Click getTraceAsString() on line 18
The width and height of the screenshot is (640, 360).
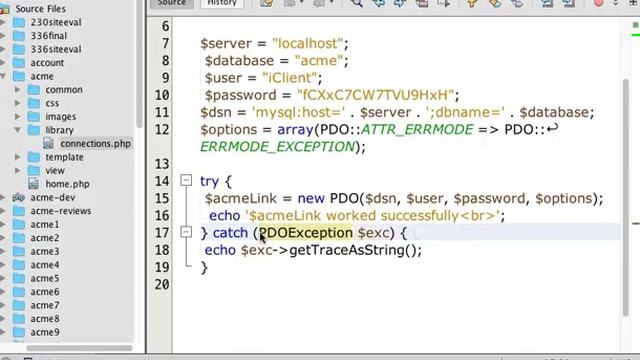pos(353,250)
